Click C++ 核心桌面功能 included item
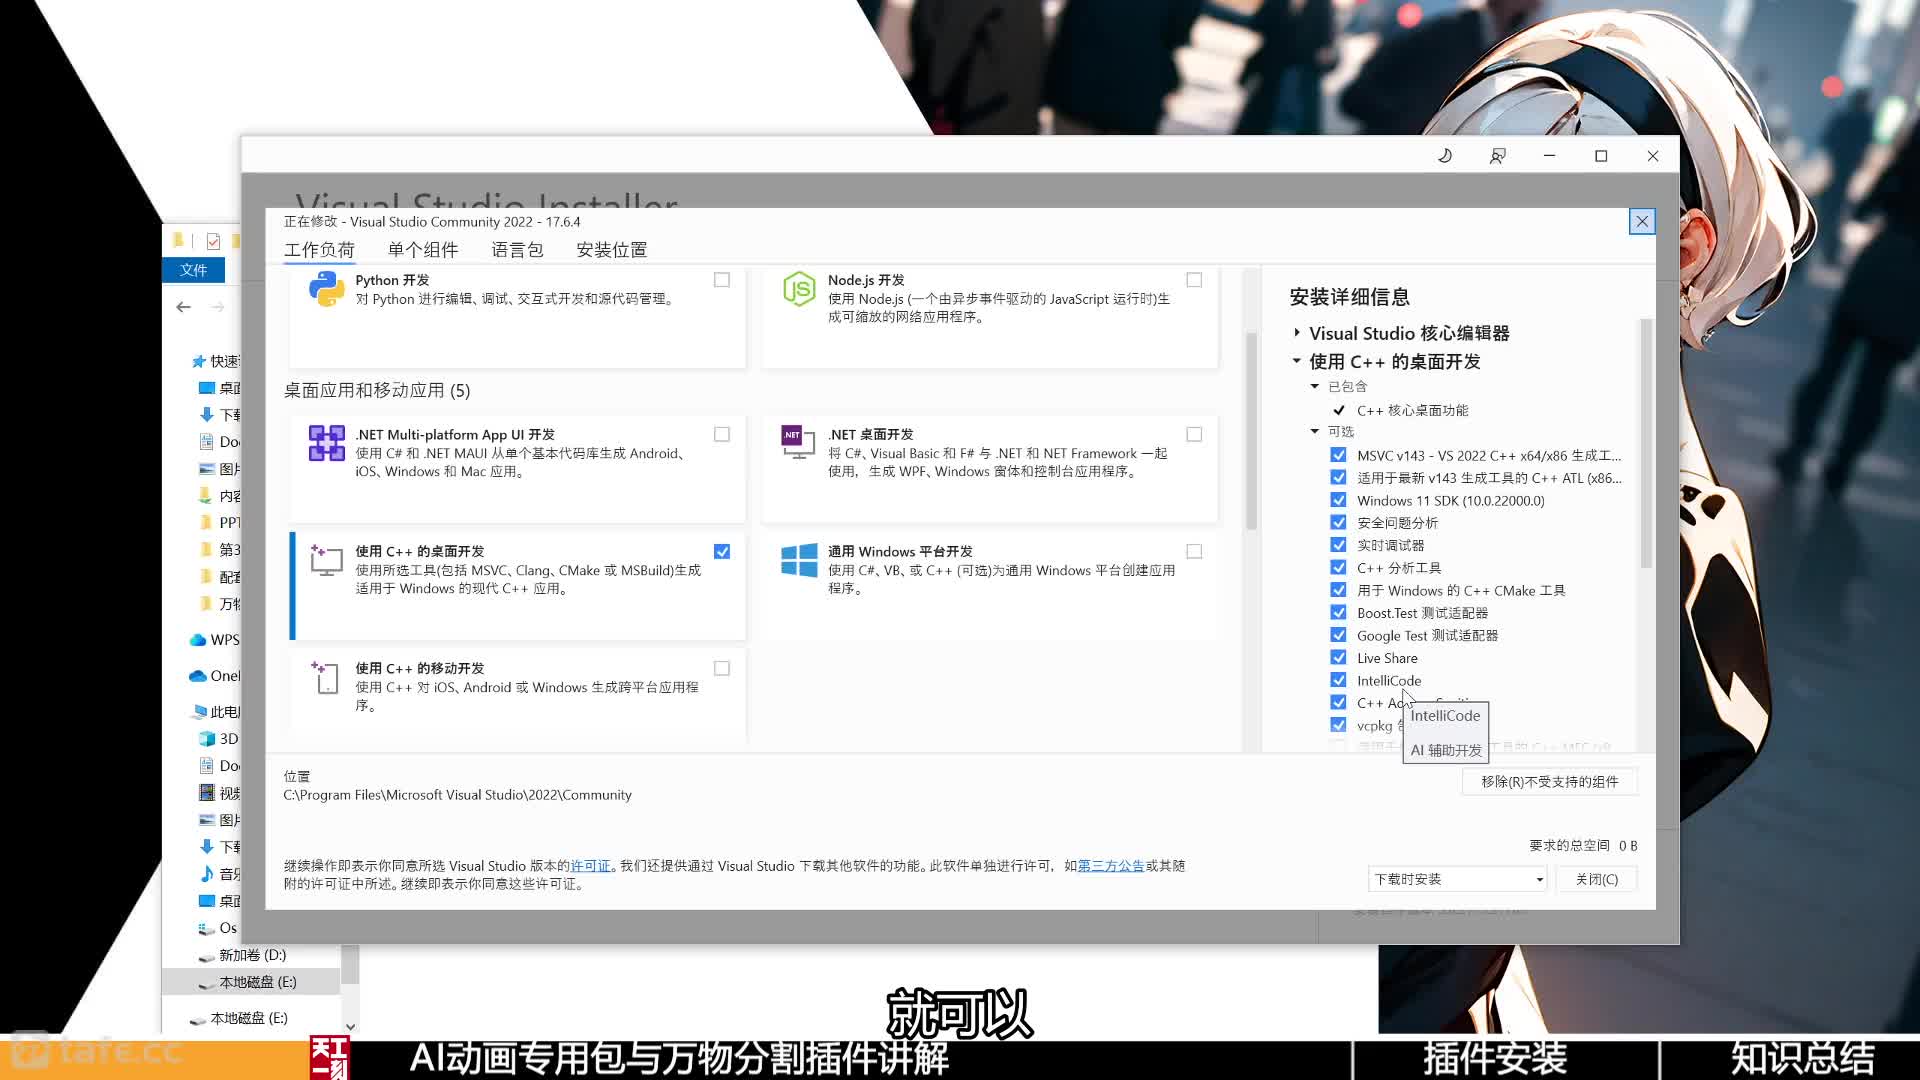This screenshot has height=1080, width=1920. pyautogui.click(x=1412, y=410)
